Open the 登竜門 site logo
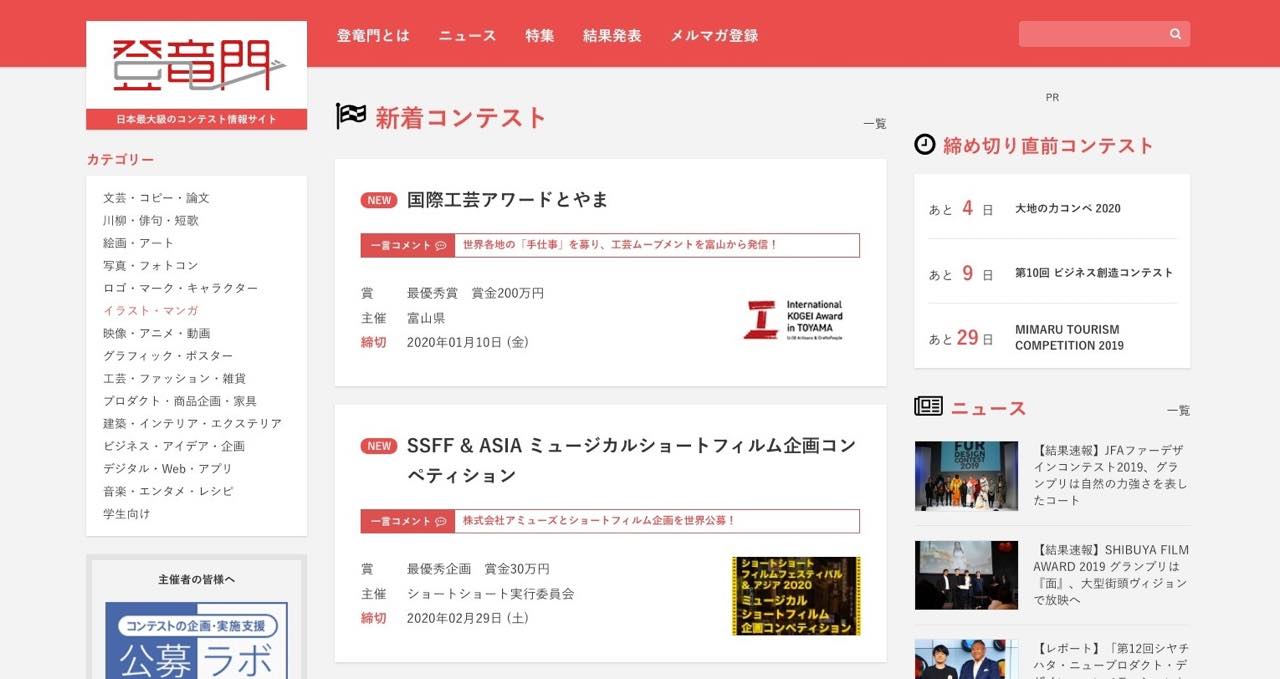The height and width of the screenshot is (679, 1280). (196, 65)
